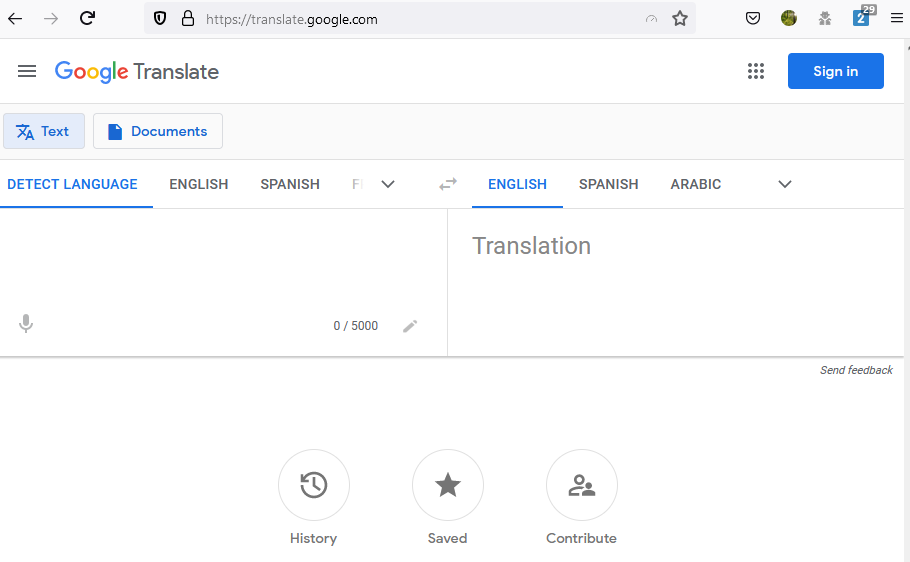Open the round green profile avatar icon
The height and width of the screenshot is (562, 910).
(x=789, y=19)
